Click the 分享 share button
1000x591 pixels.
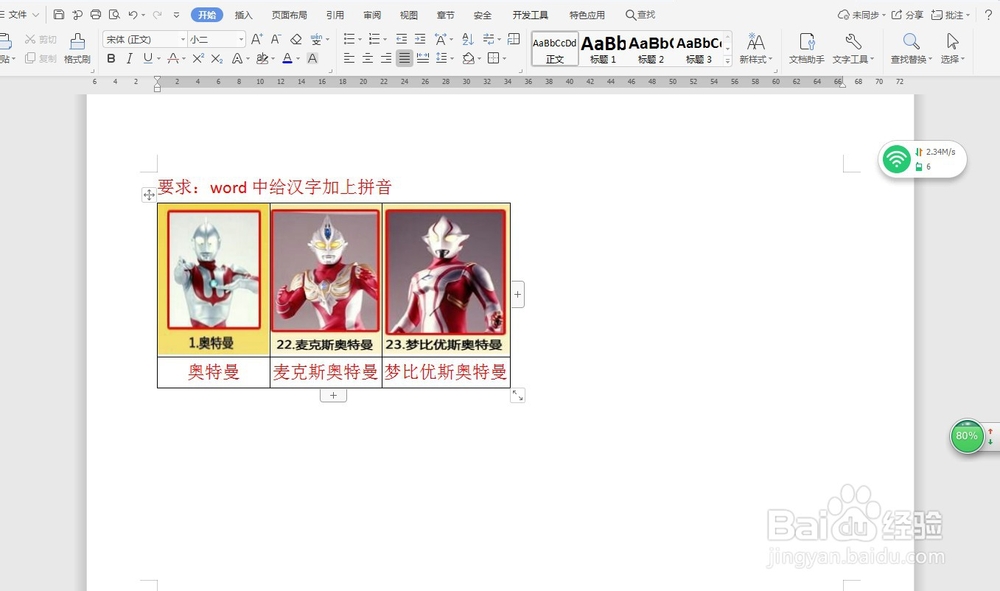coord(907,15)
